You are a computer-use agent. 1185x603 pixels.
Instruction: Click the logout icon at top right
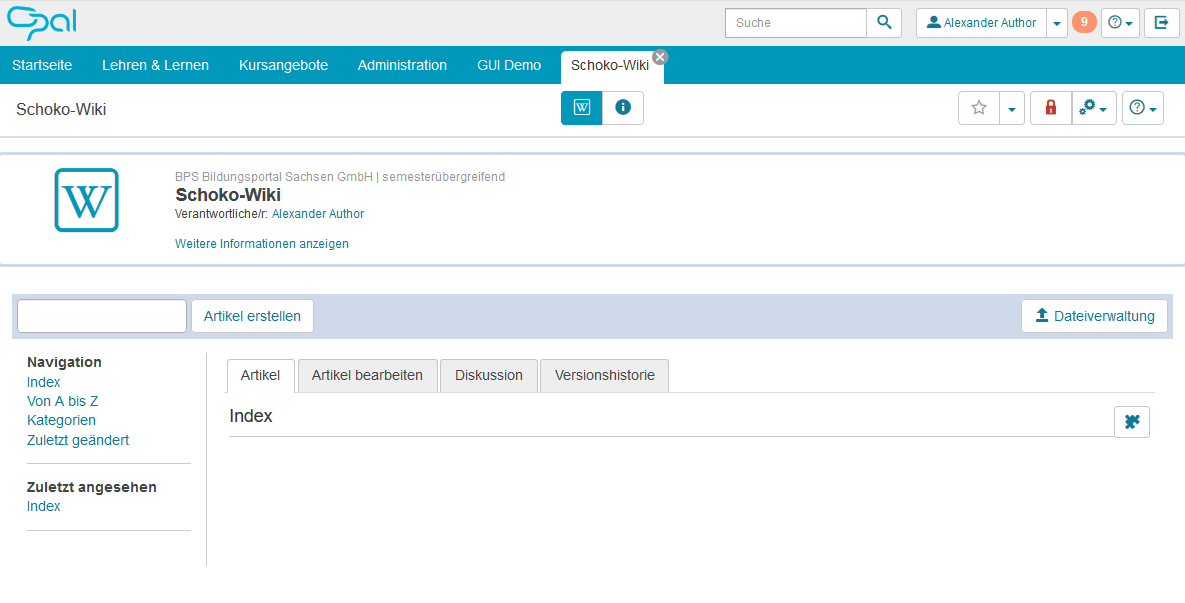click(1161, 23)
